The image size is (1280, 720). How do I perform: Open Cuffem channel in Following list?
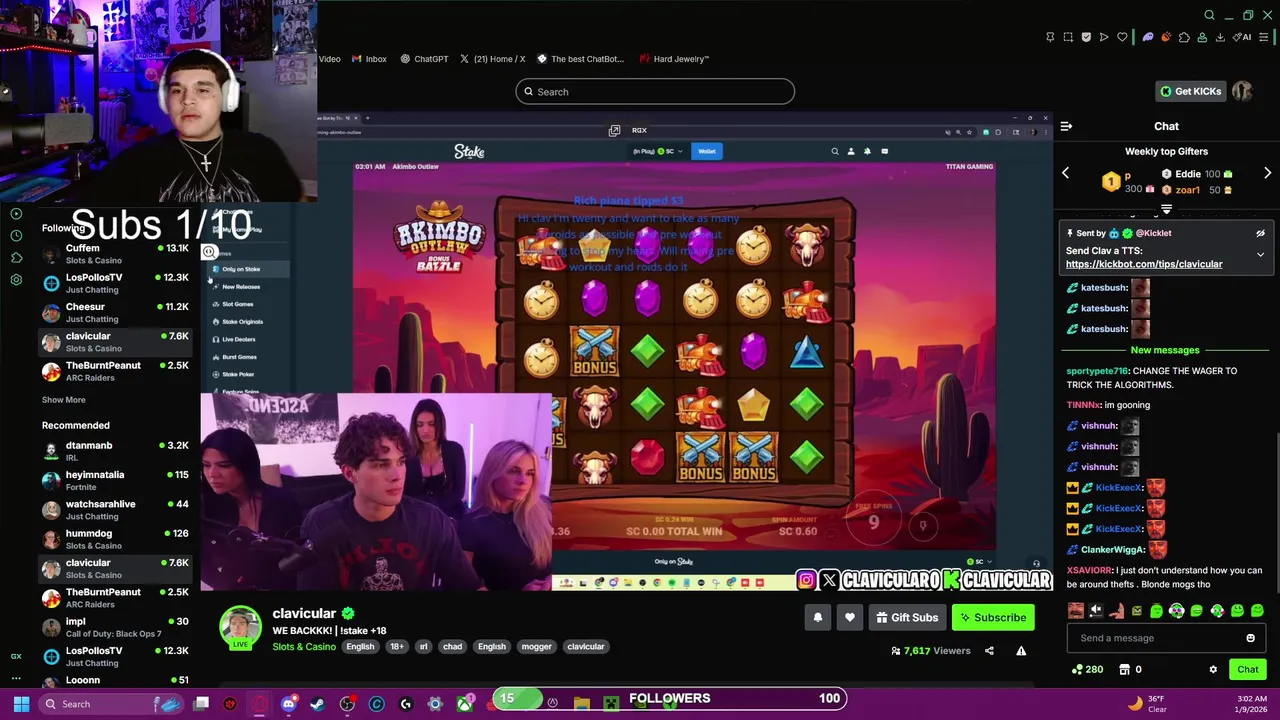tap(115, 254)
